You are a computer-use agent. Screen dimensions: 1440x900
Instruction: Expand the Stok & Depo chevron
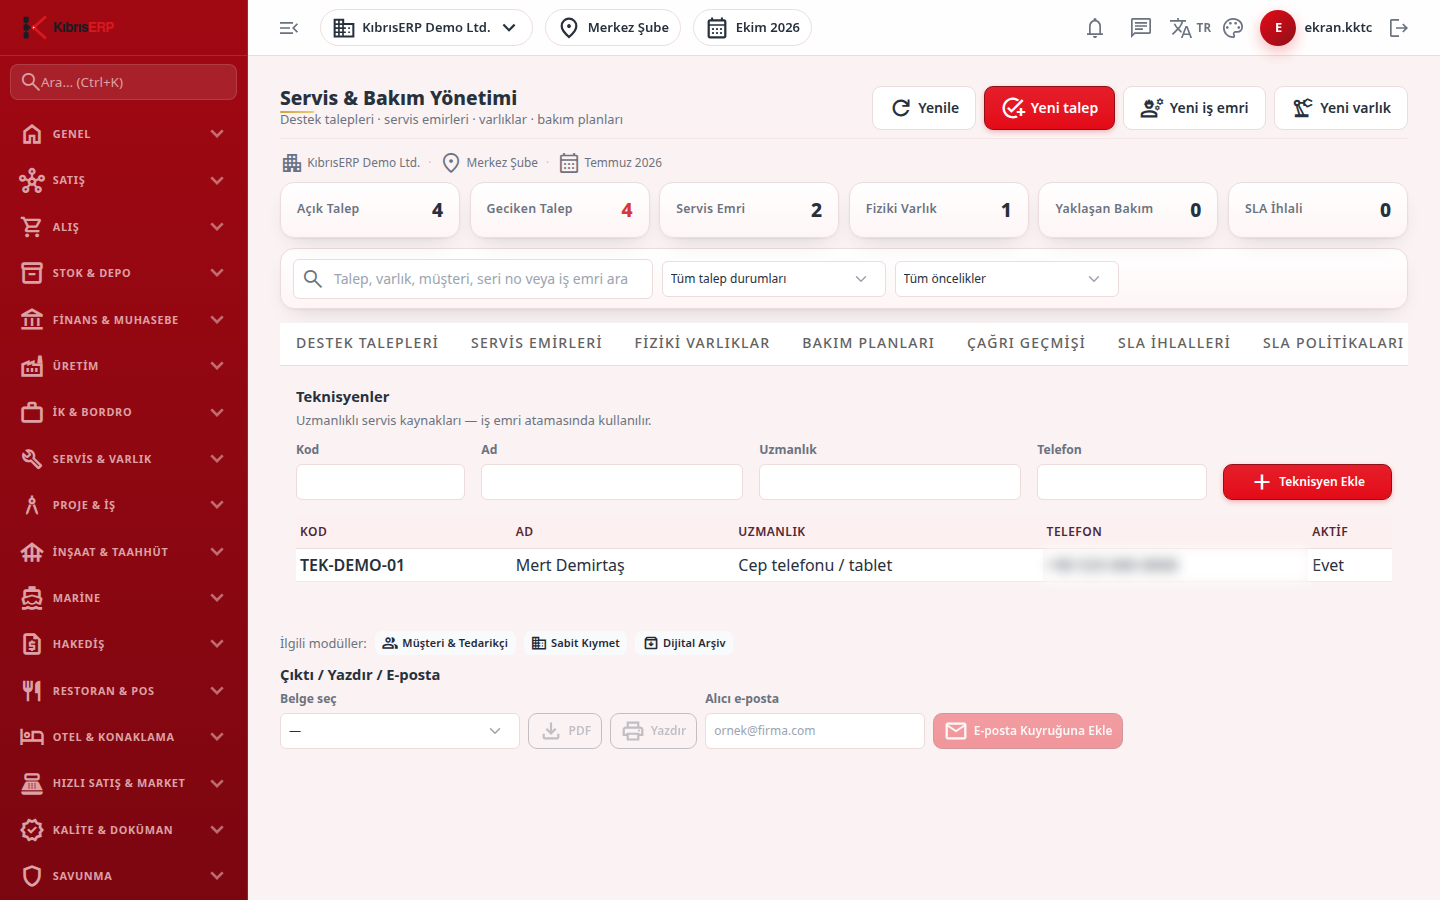point(217,273)
